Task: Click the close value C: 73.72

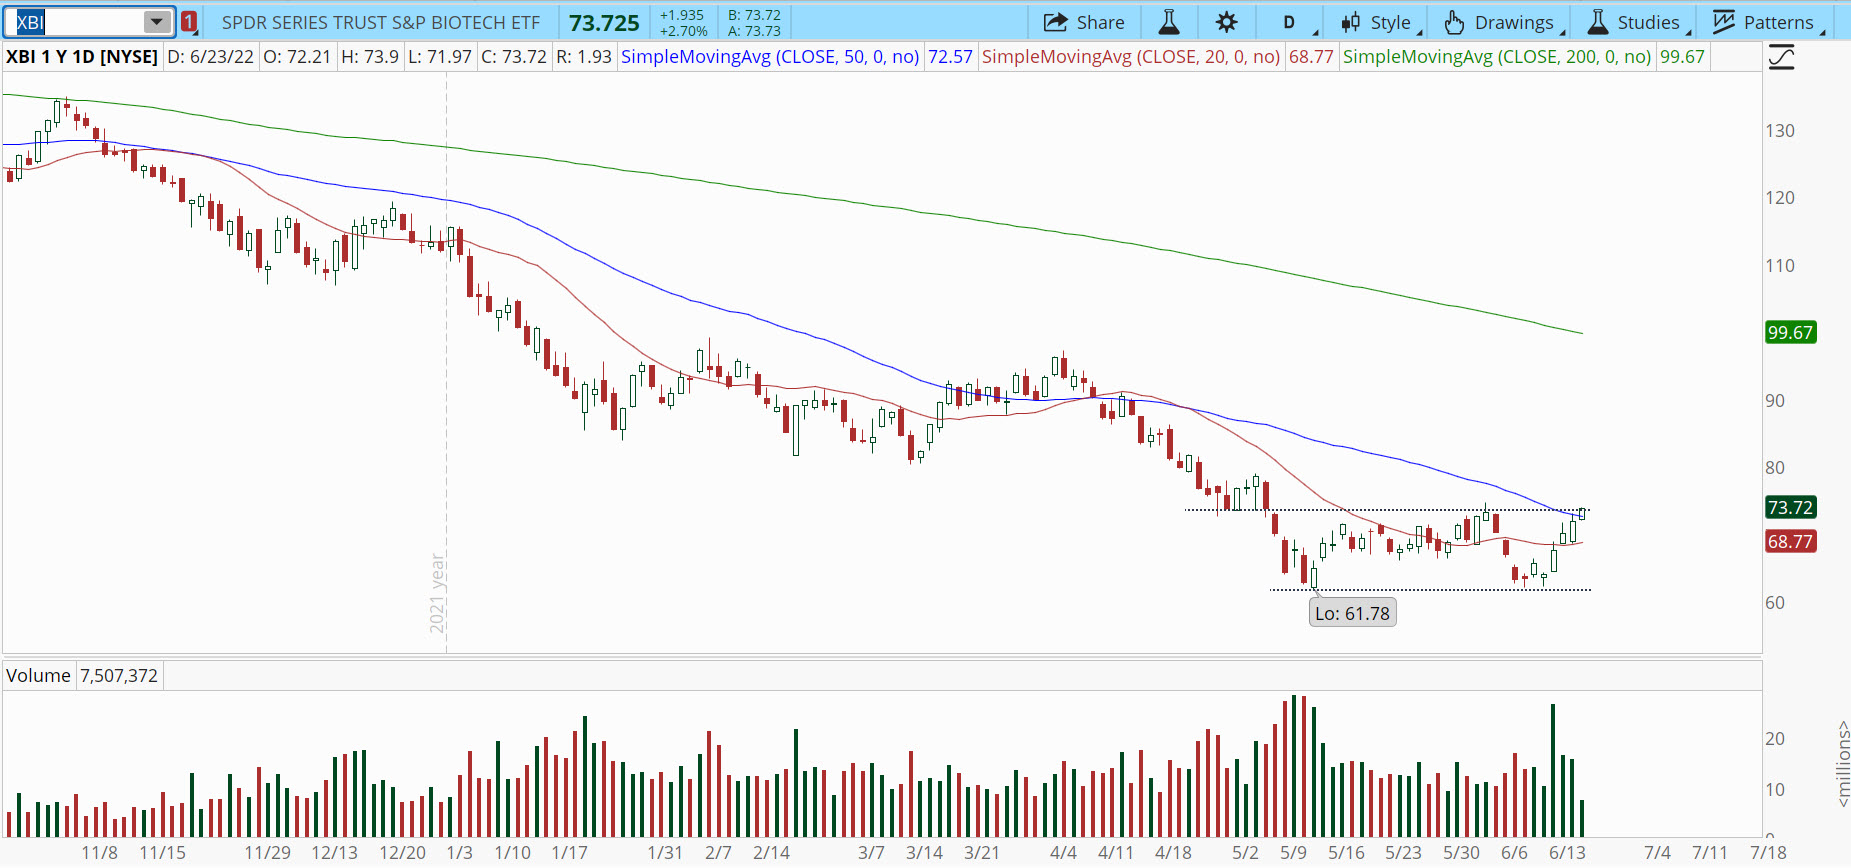Action: click(514, 57)
